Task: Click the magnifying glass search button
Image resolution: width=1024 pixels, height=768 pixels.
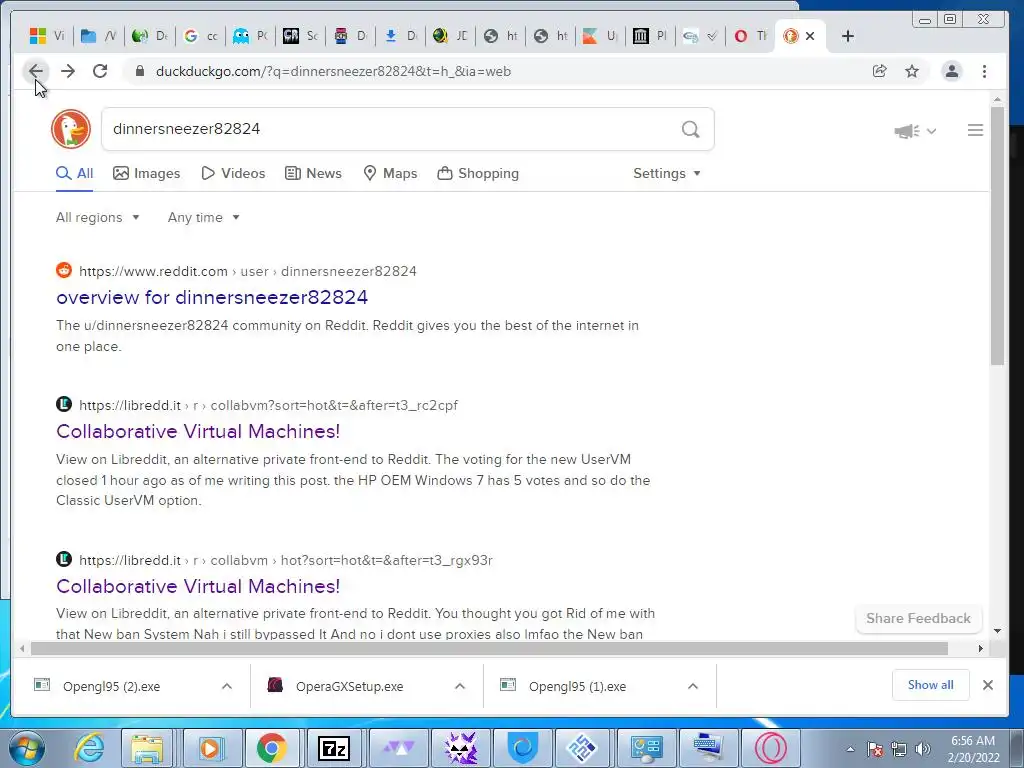Action: [690, 129]
